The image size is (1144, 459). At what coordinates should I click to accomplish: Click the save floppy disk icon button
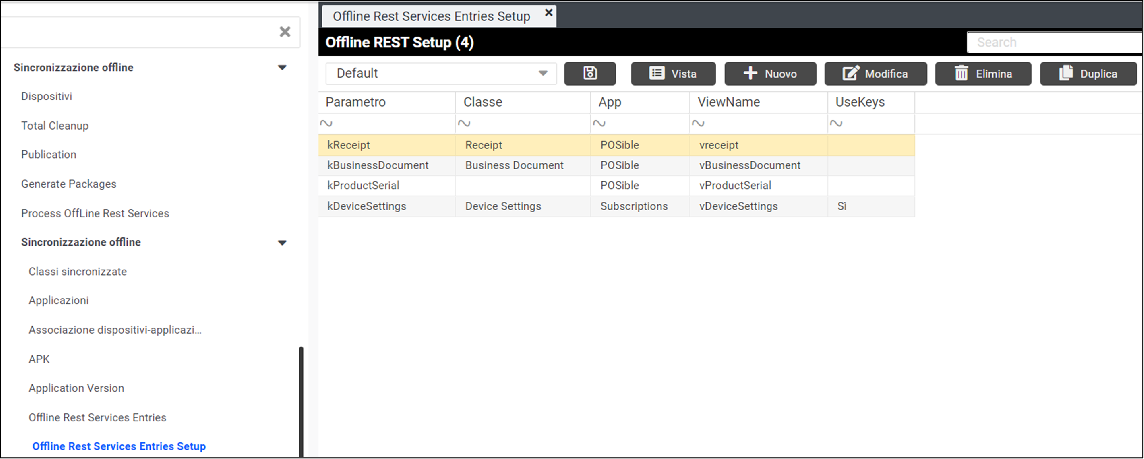[589, 73]
